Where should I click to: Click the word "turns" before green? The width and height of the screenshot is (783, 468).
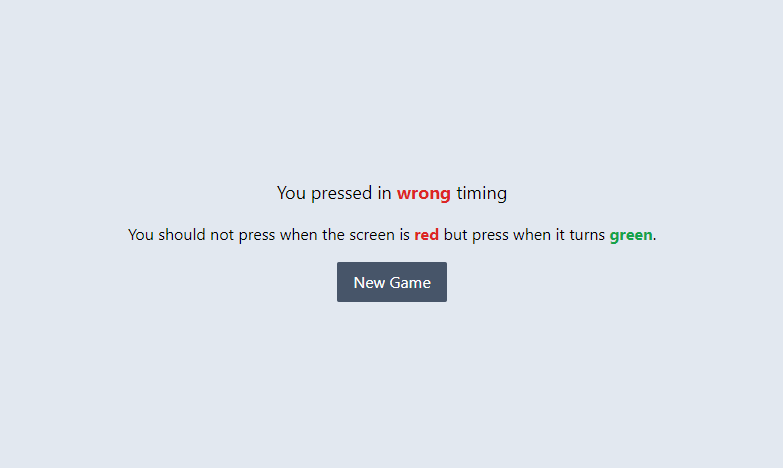point(588,235)
